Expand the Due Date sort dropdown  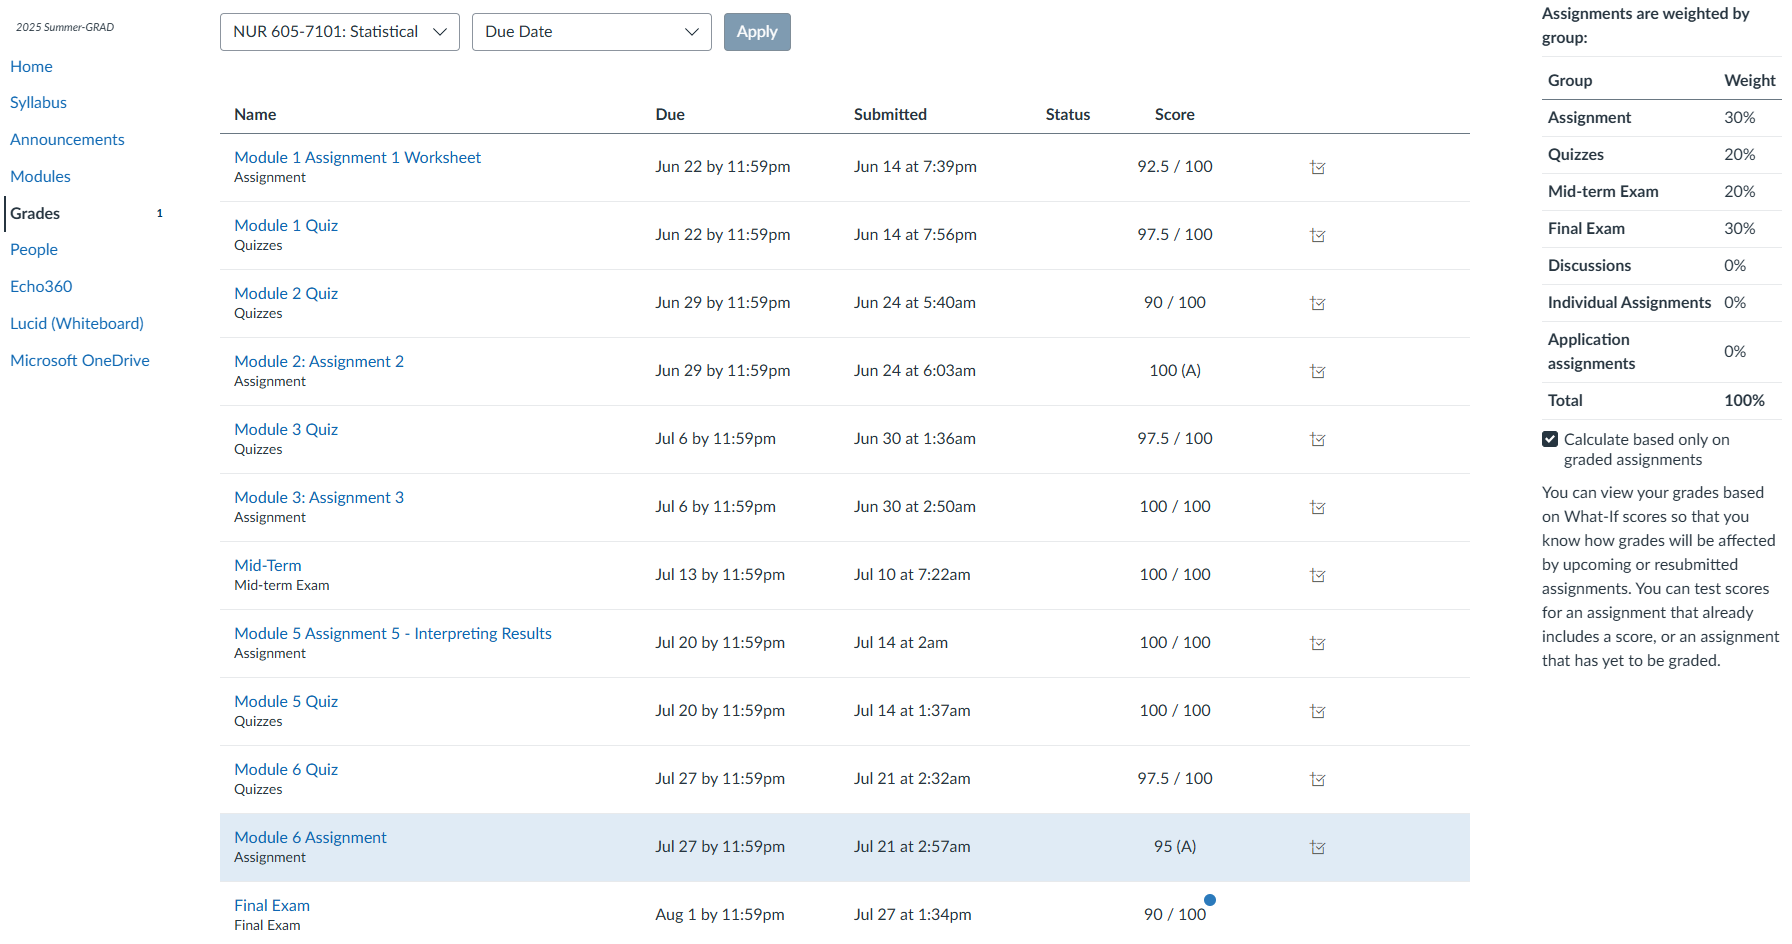tap(591, 32)
